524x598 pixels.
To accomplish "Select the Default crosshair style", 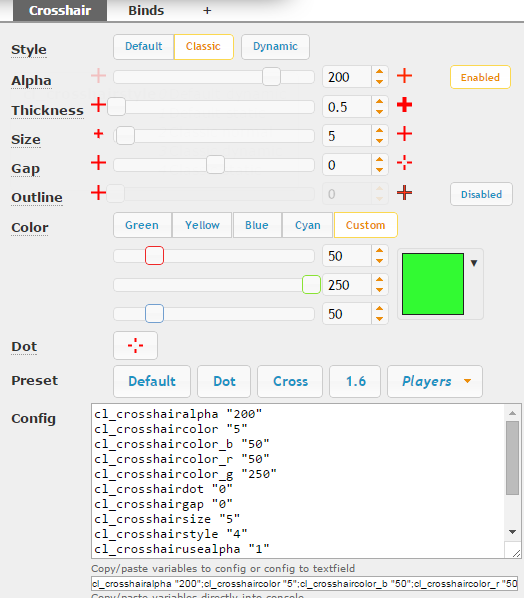I will click(143, 47).
